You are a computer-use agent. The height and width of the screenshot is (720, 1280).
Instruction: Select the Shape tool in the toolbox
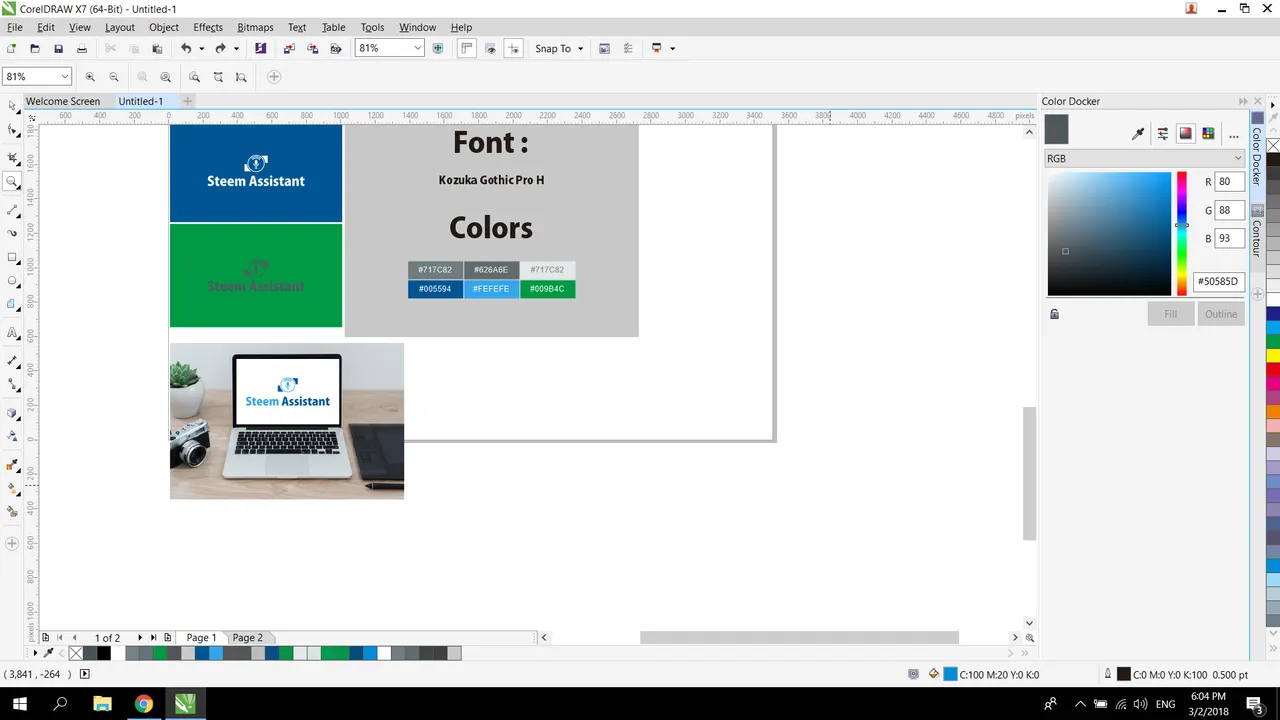pos(12,130)
